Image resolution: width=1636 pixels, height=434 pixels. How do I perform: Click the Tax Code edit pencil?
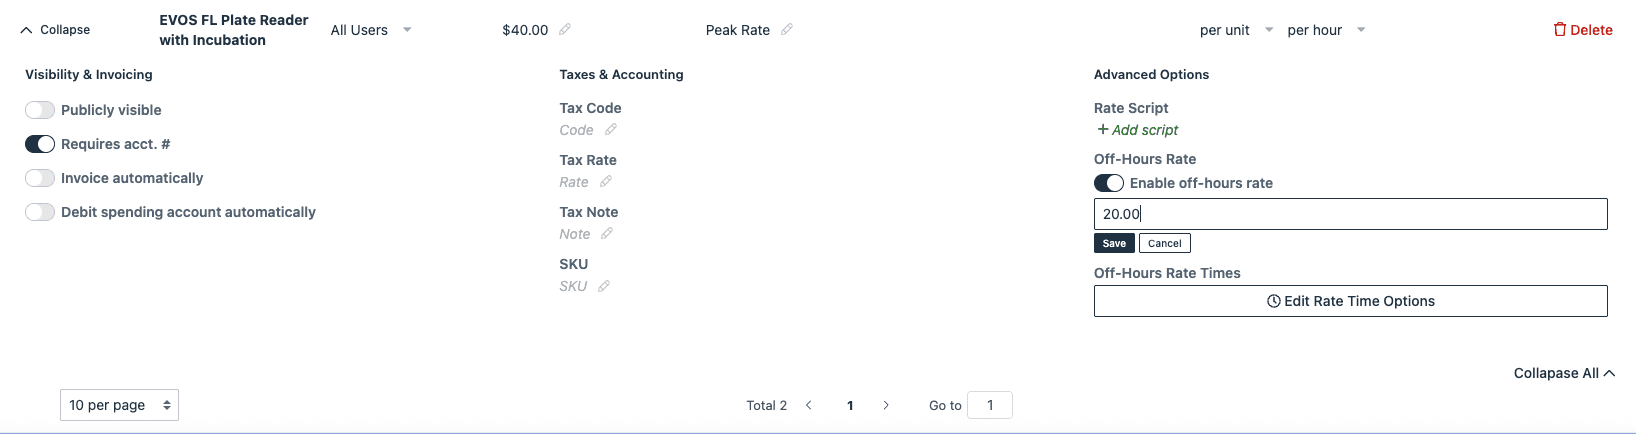point(611,130)
